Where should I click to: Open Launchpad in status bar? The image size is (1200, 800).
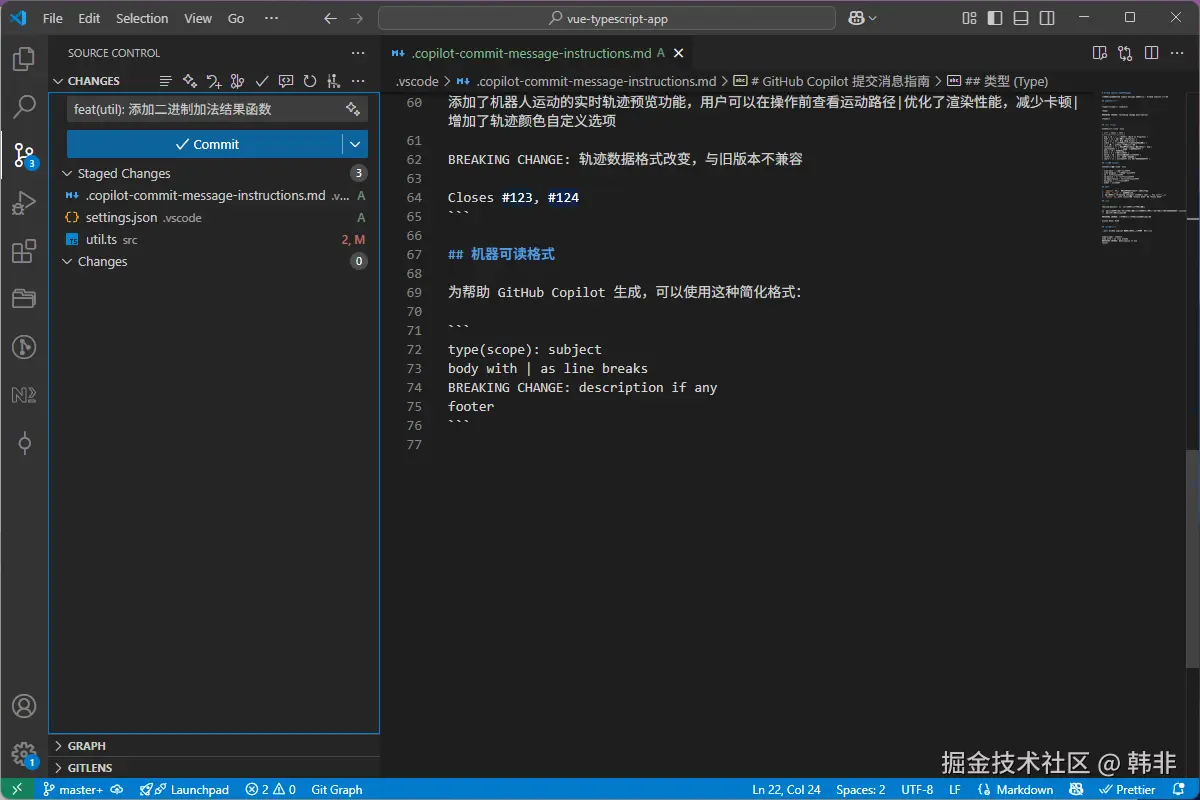tap(184, 789)
